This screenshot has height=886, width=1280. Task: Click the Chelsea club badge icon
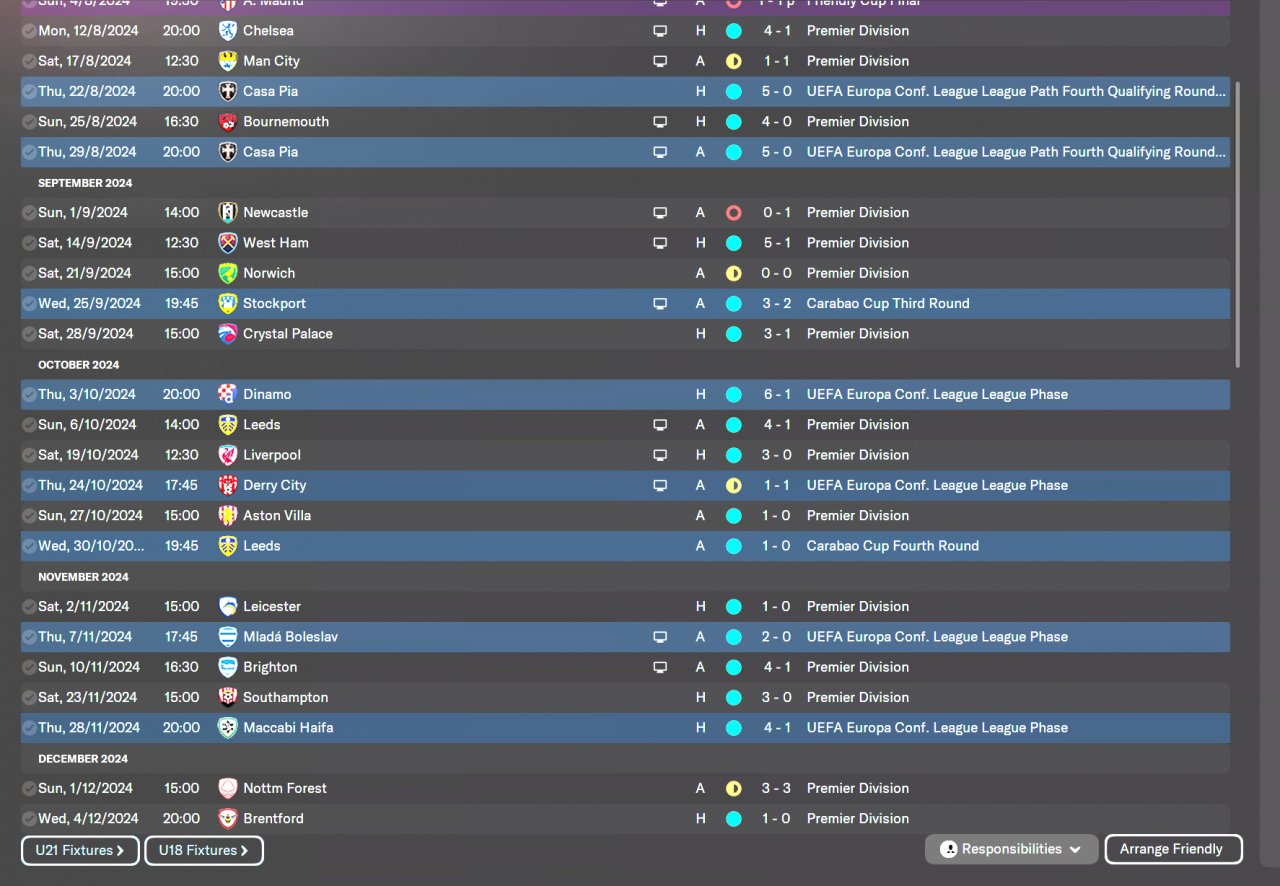pos(228,31)
